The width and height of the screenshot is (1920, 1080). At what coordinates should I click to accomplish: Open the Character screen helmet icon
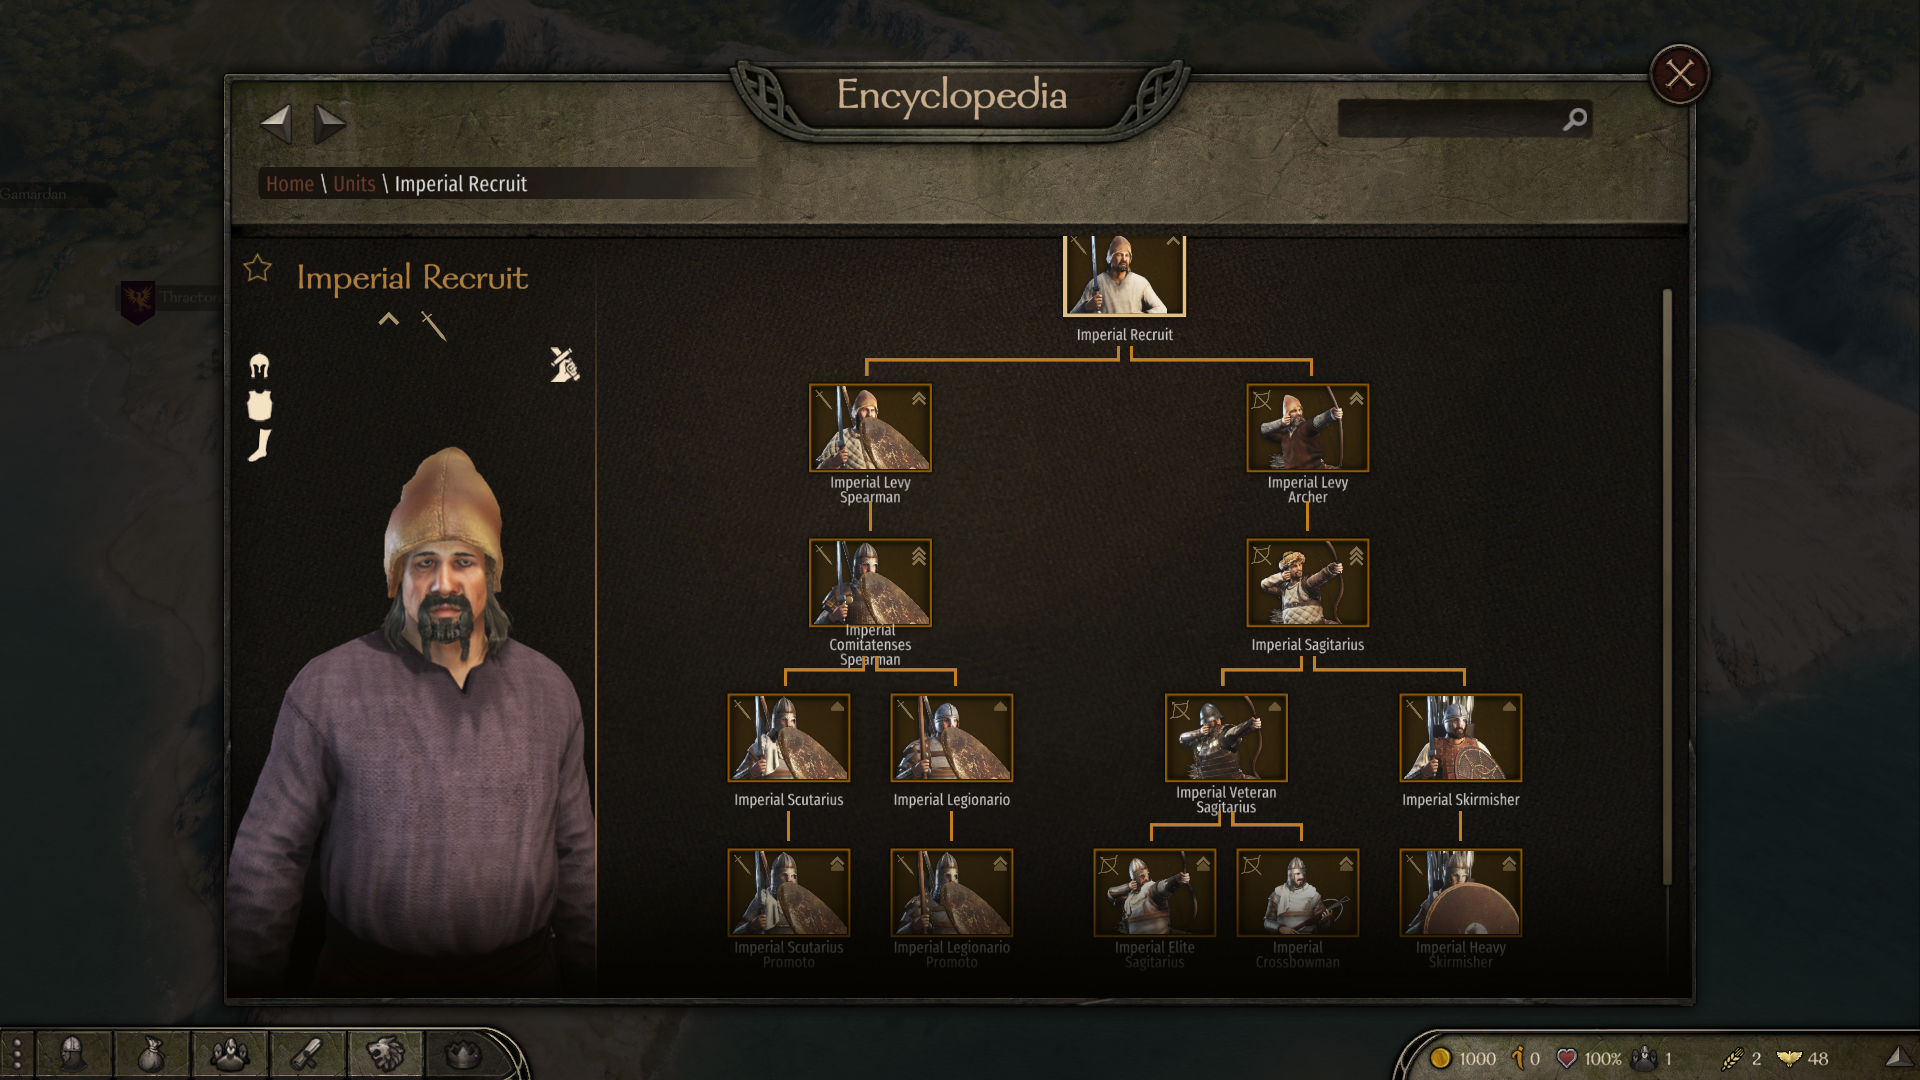tap(73, 1054)
